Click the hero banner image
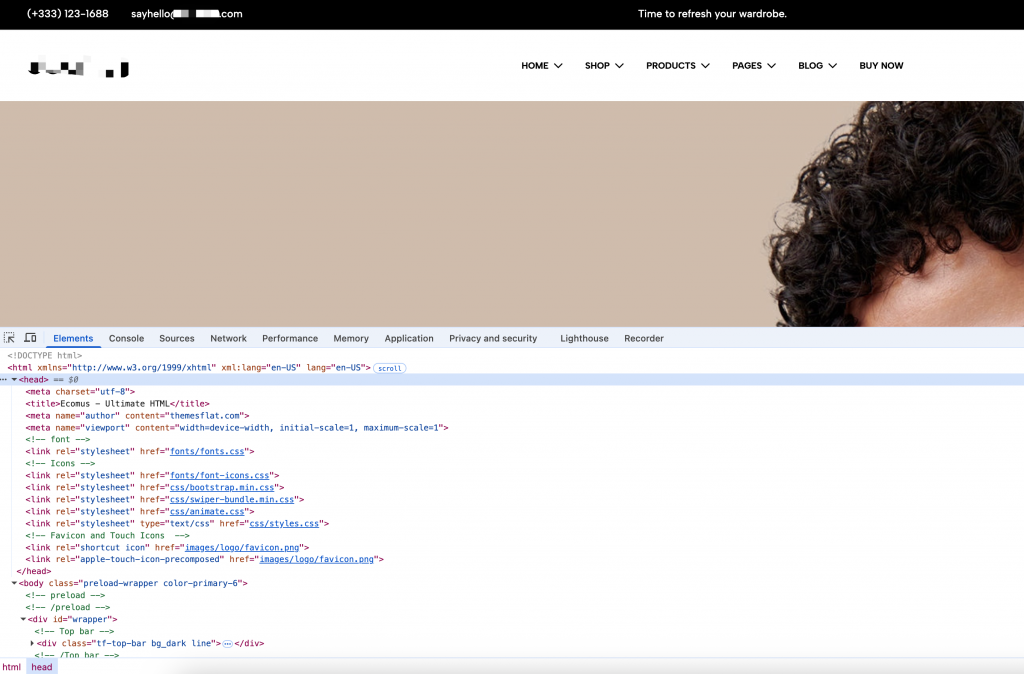The image size is (1024, 674). (x=512, y=214)
